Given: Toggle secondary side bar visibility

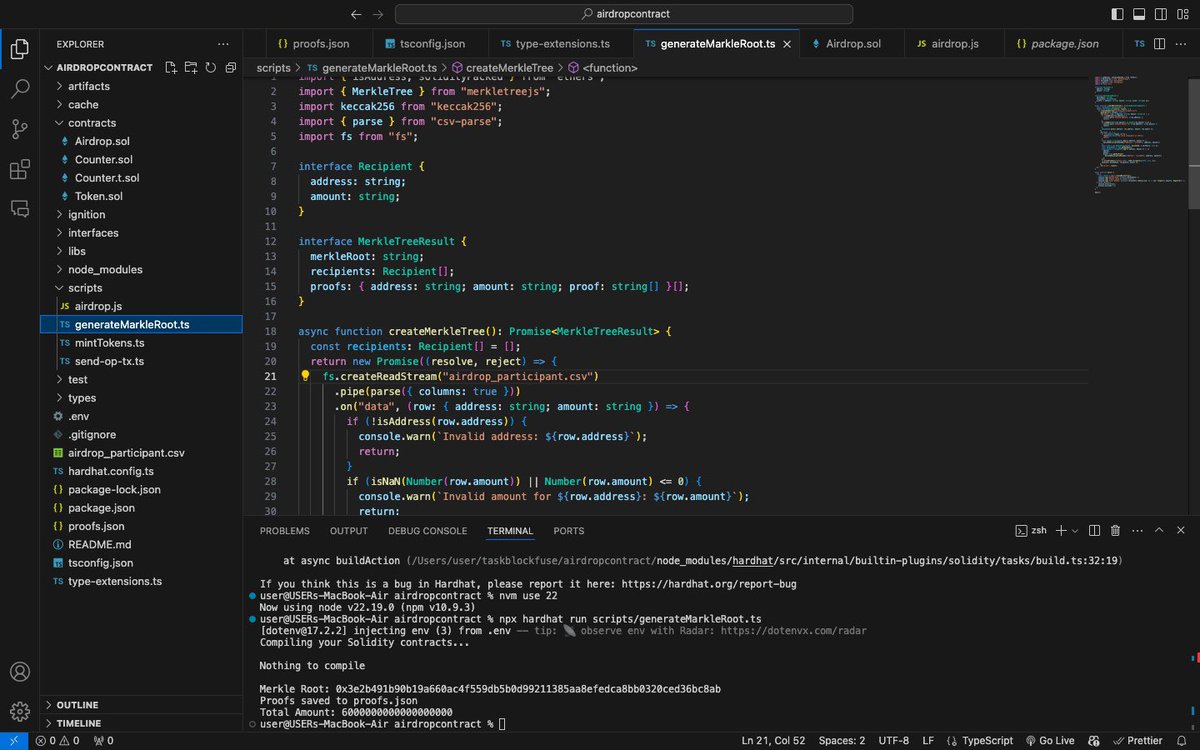Looking at the screenshot, I should tap(1160, 14).
